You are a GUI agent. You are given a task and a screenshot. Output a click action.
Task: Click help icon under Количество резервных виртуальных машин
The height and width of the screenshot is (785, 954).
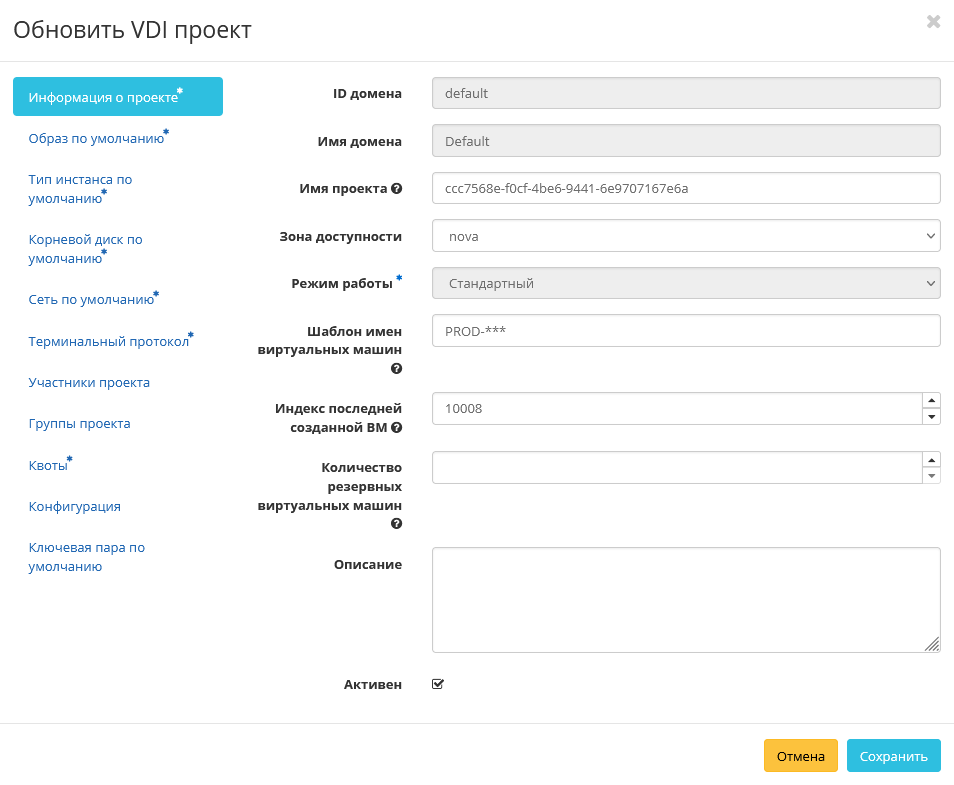point(397,524)
